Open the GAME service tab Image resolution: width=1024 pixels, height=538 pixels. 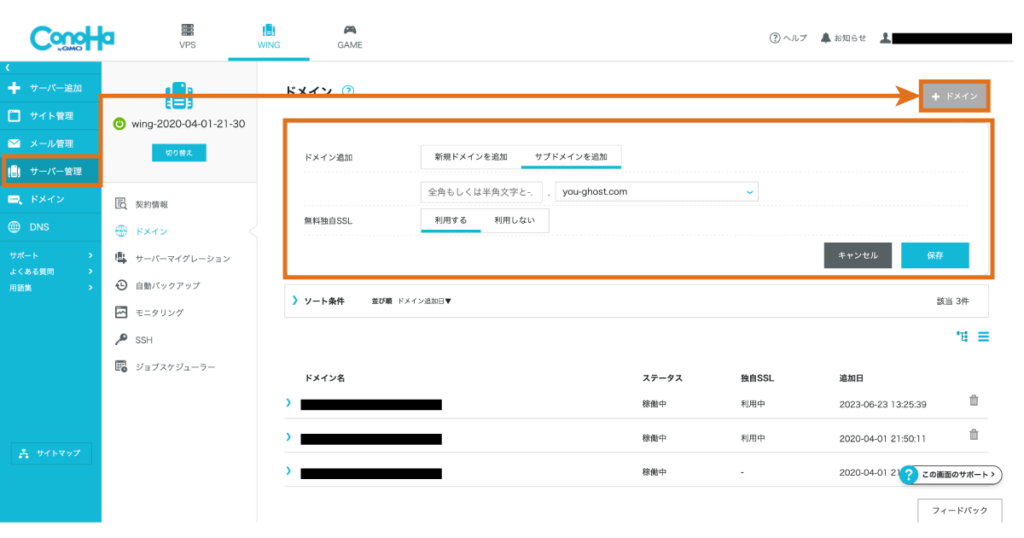pos(349,36)
